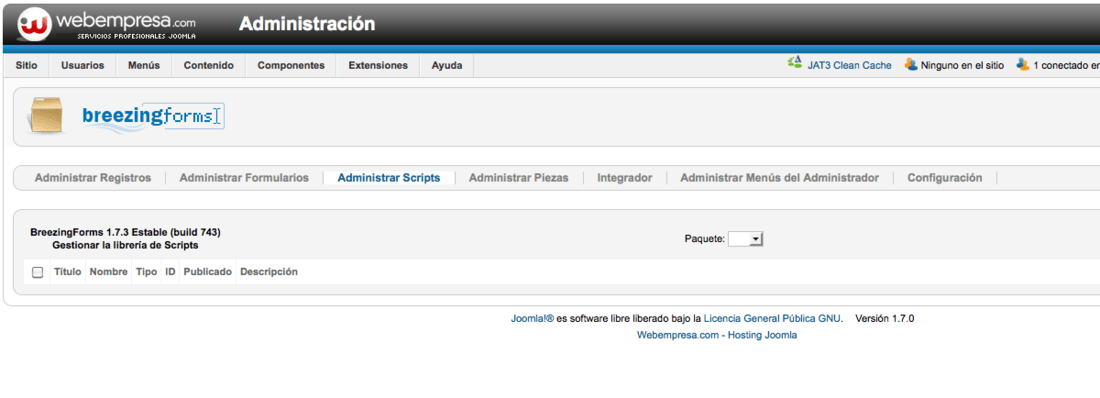Open the Componentes menu
The height and width of the screenshot is (398, 1100).
[291, 65]
